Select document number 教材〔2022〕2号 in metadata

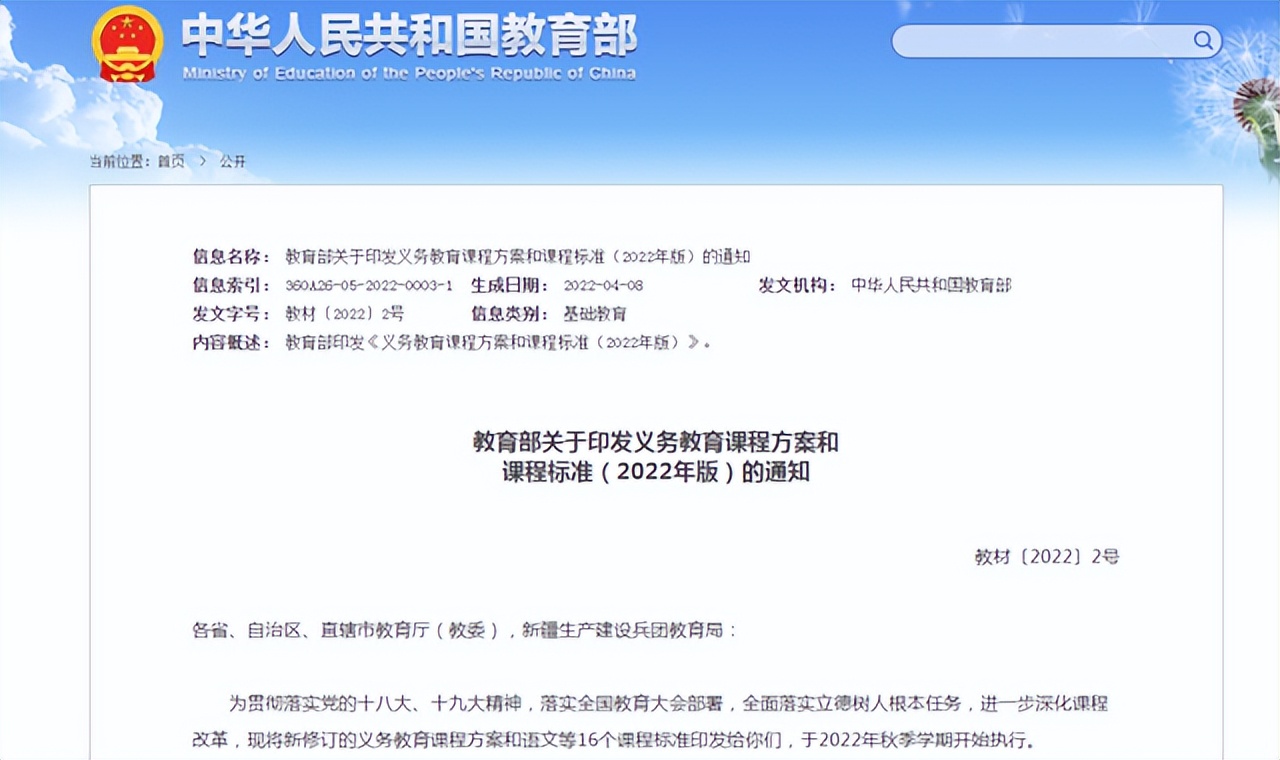click(x=345, y=314)
